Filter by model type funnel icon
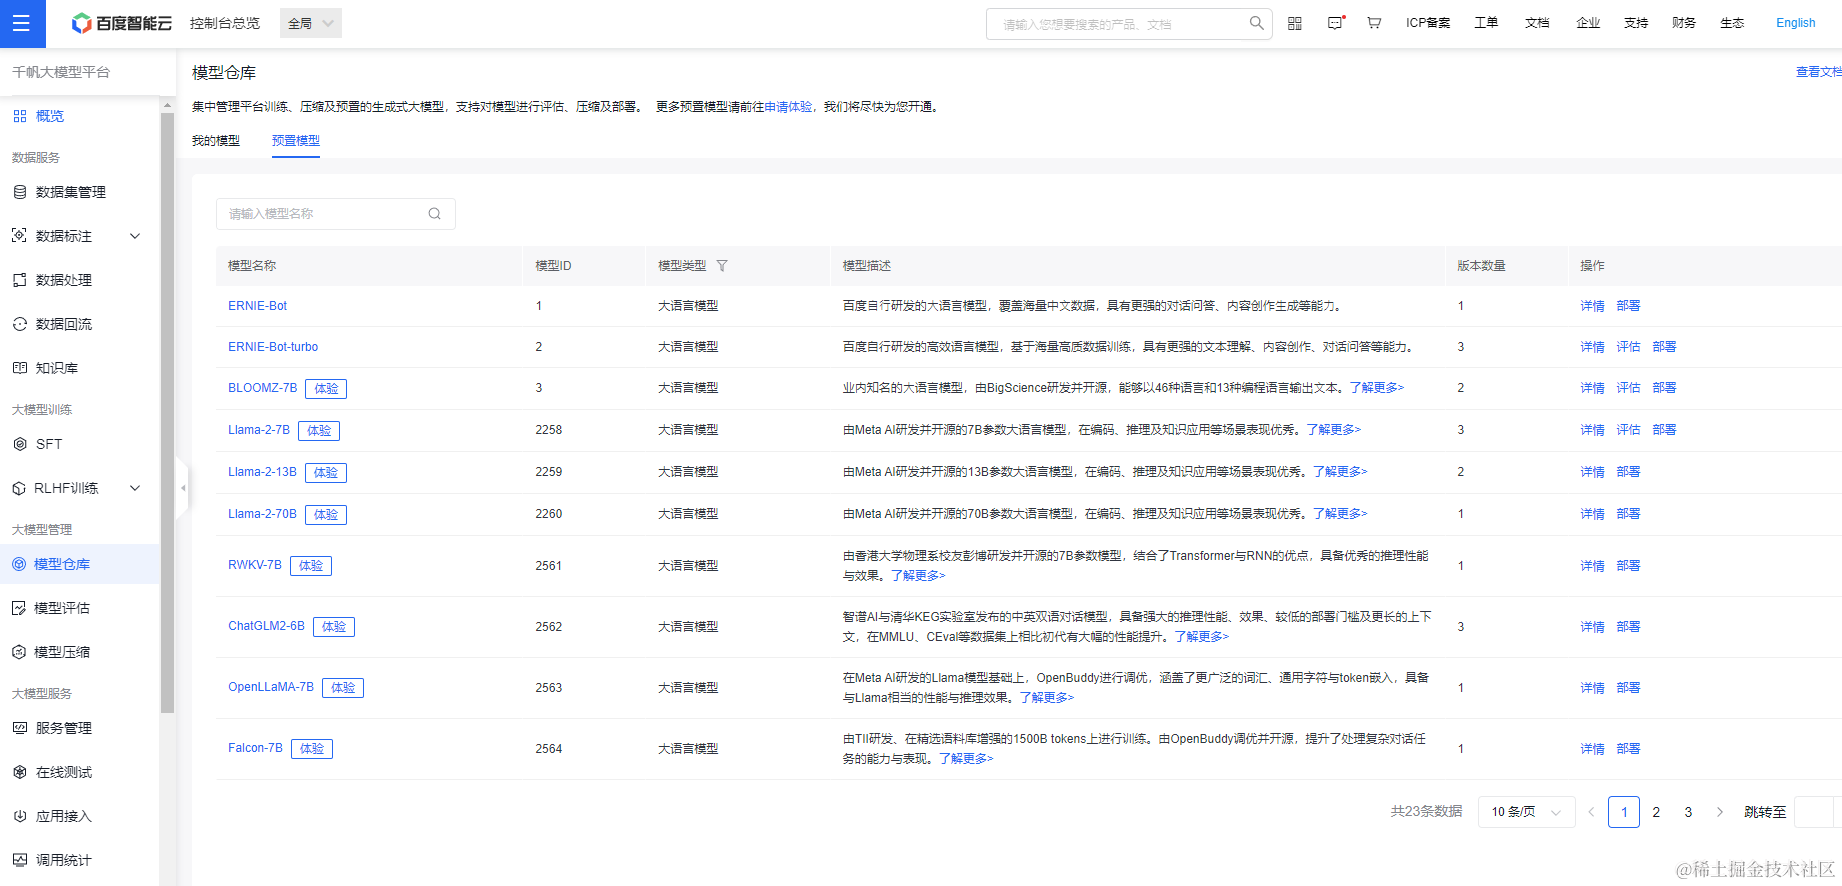Screen dimensions: 1842x886 pos(722,266)
